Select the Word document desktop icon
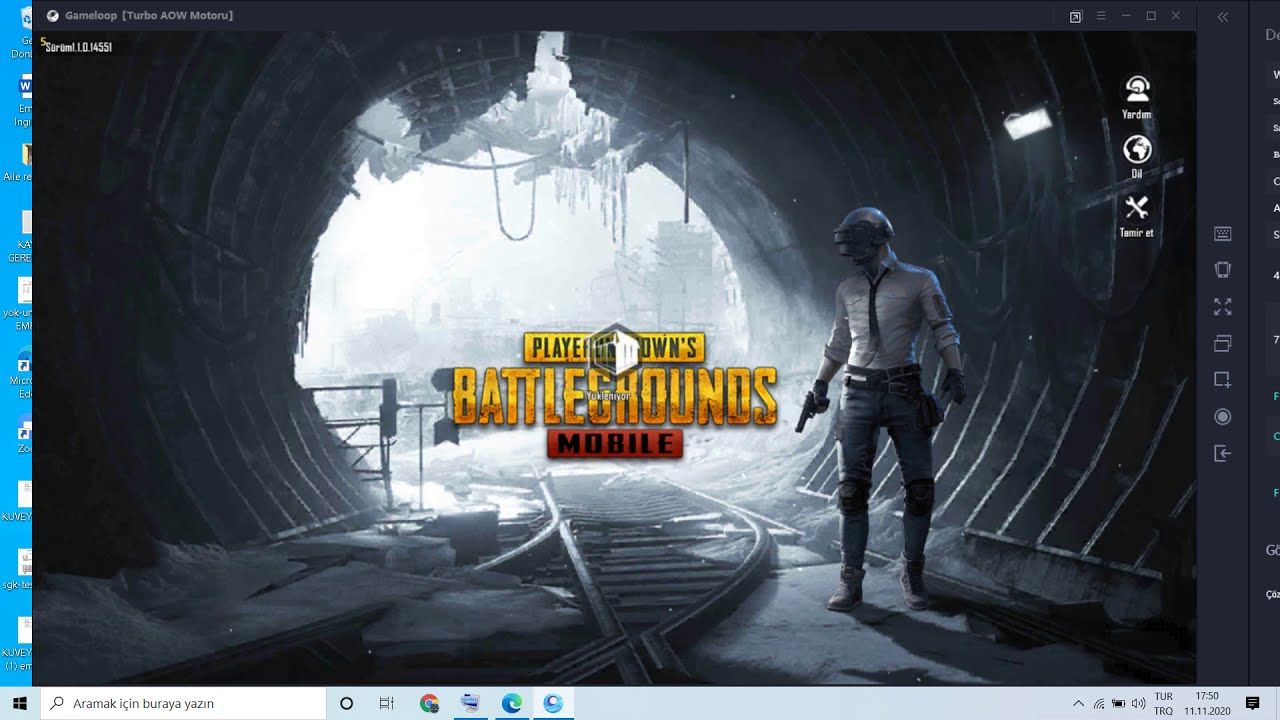 pos(22,100)
